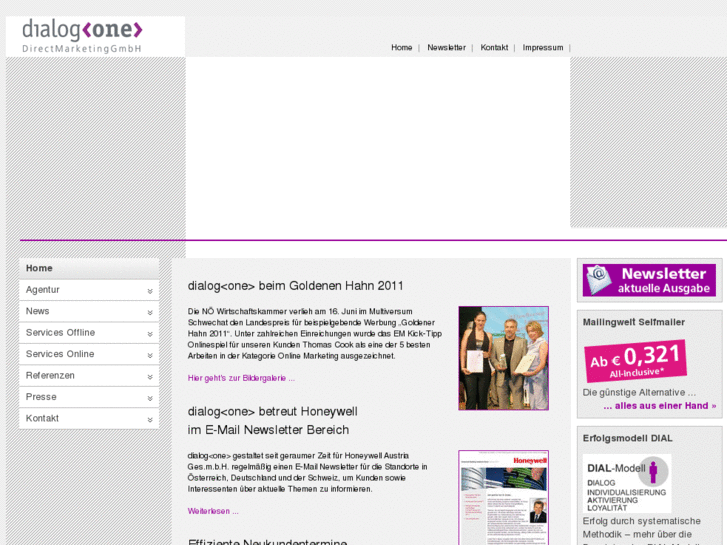
Task: Click the envelope icon on Newsletter banner
Action: click(x=599, y=280)
